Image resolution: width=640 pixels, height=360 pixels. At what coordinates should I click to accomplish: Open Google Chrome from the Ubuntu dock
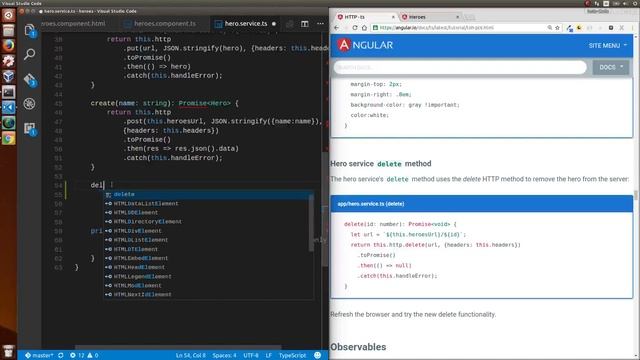[9, 138]
